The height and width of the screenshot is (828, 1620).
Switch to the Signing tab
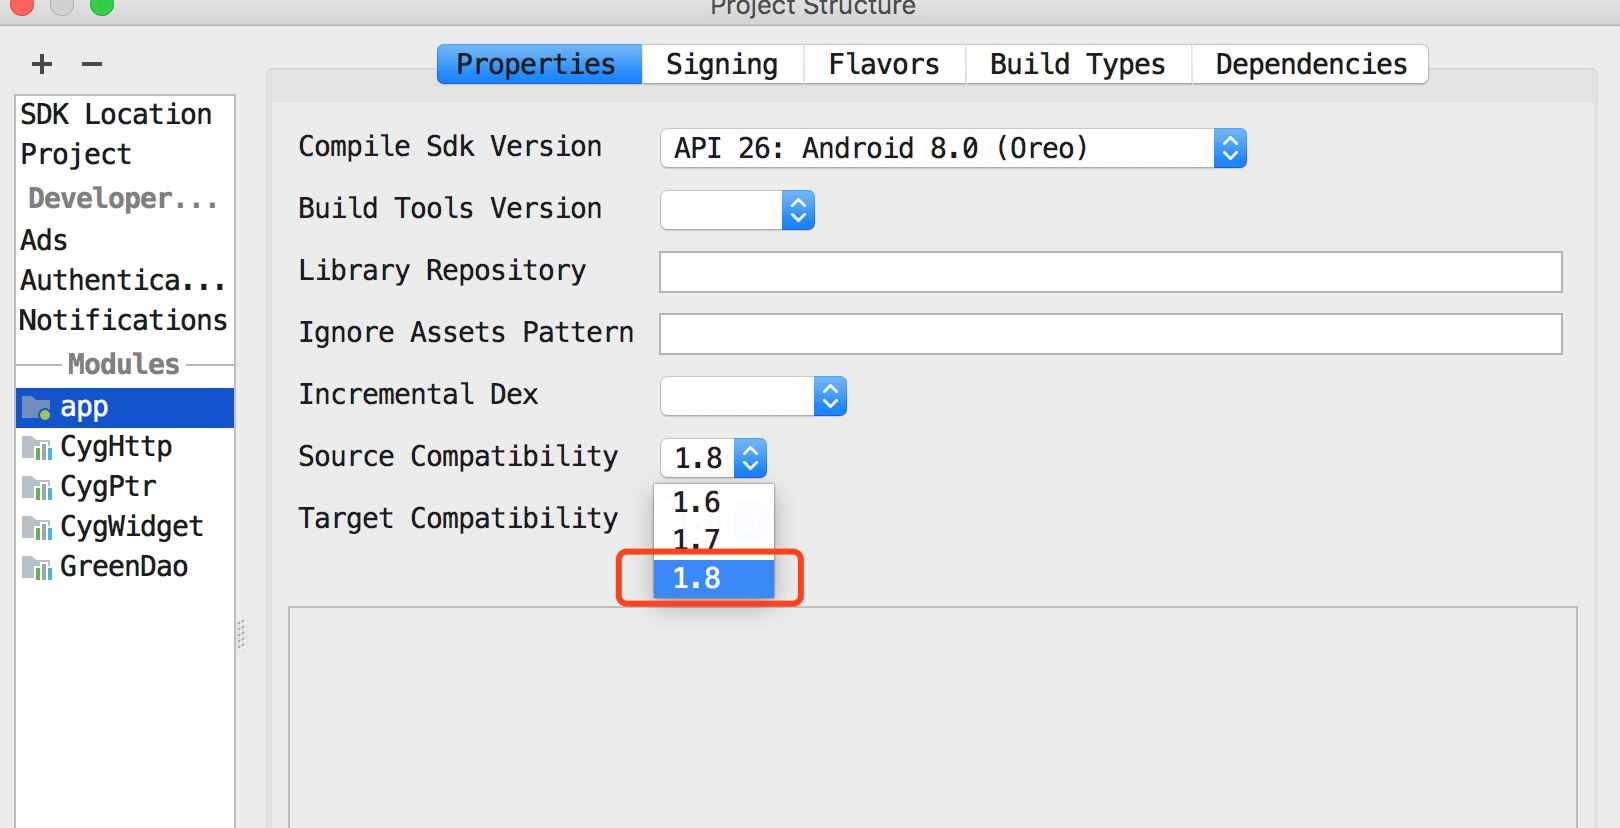pos(721,65)
